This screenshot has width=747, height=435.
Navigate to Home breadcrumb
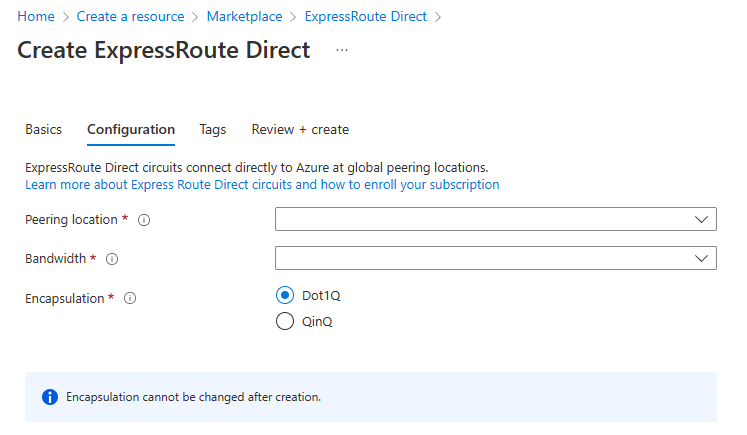click(36, 16)
